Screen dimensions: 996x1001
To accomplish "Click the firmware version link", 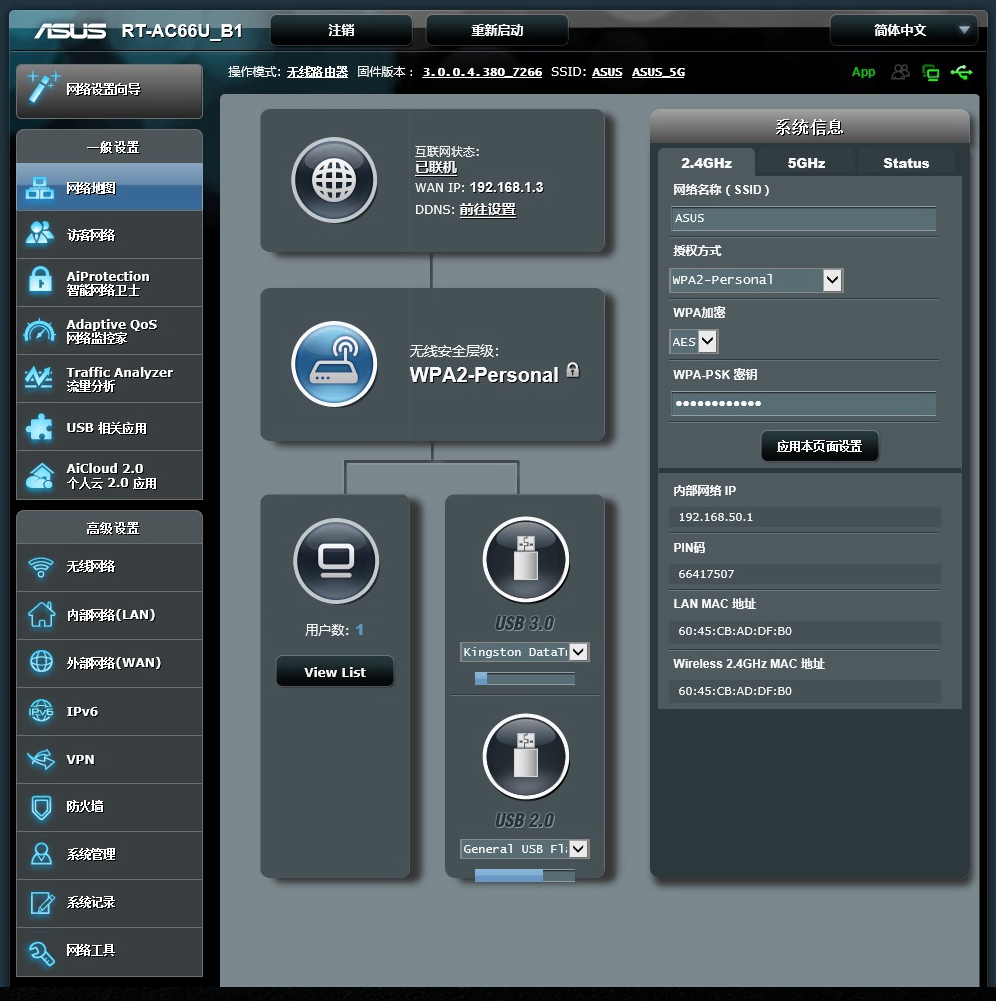I will pyautogui.click(x=482, y=72).
